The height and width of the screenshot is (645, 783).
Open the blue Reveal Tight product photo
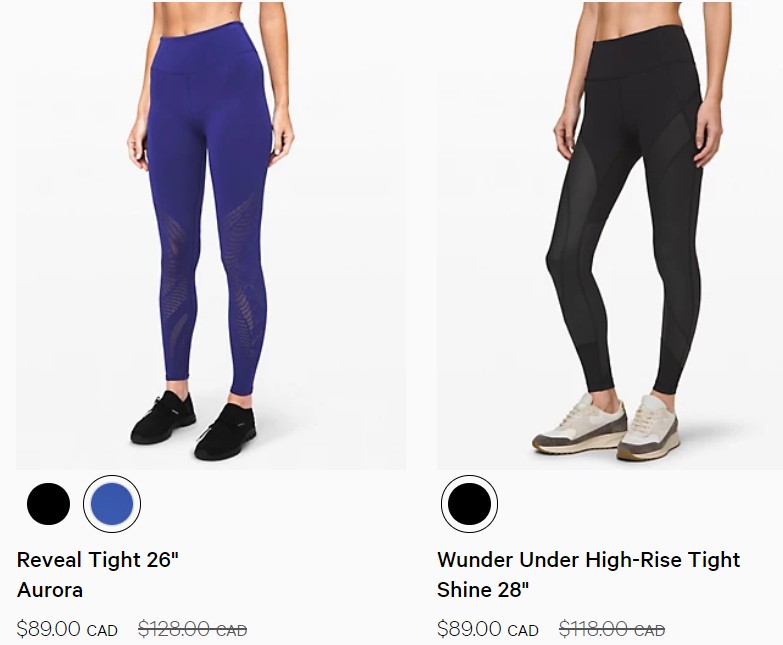tap(211, 236)
